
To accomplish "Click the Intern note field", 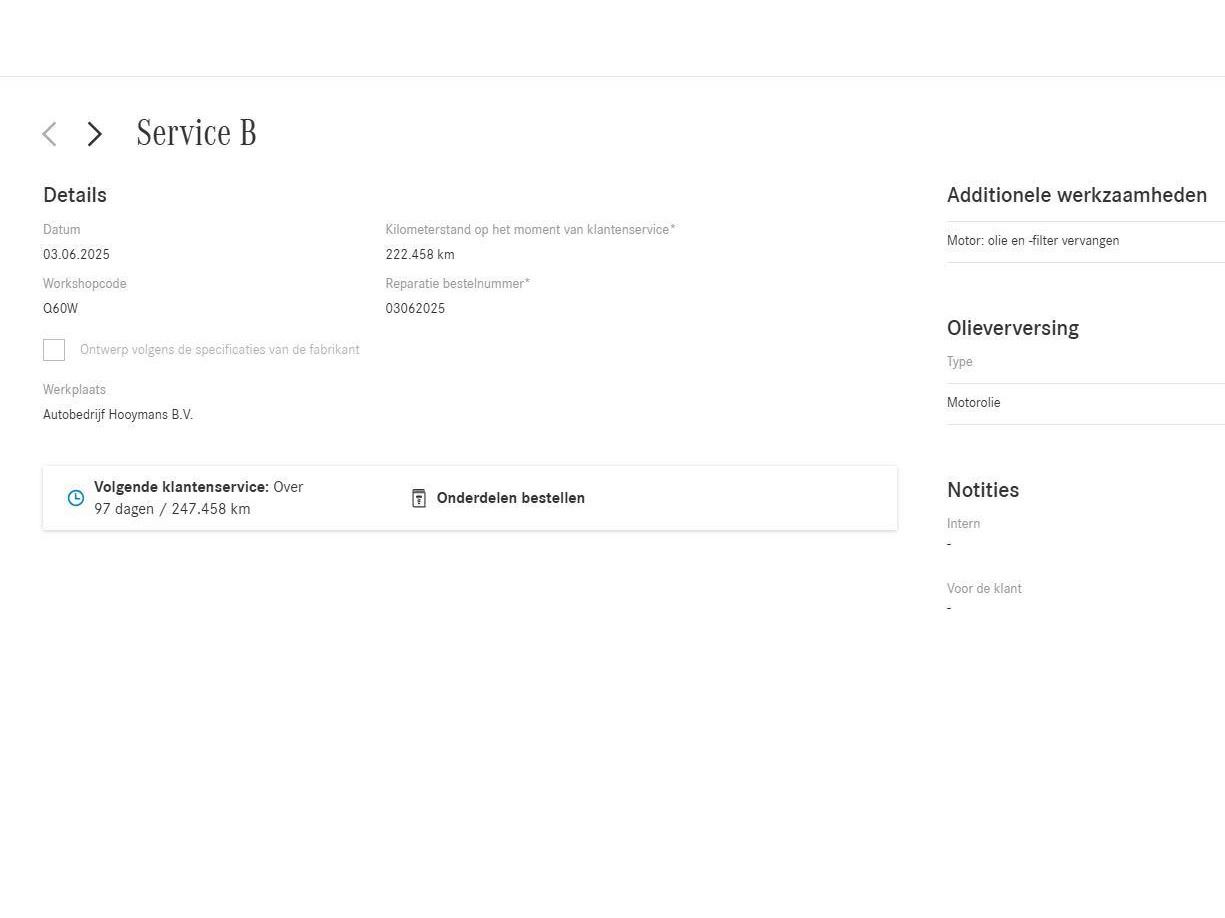I will coord(964,534).
